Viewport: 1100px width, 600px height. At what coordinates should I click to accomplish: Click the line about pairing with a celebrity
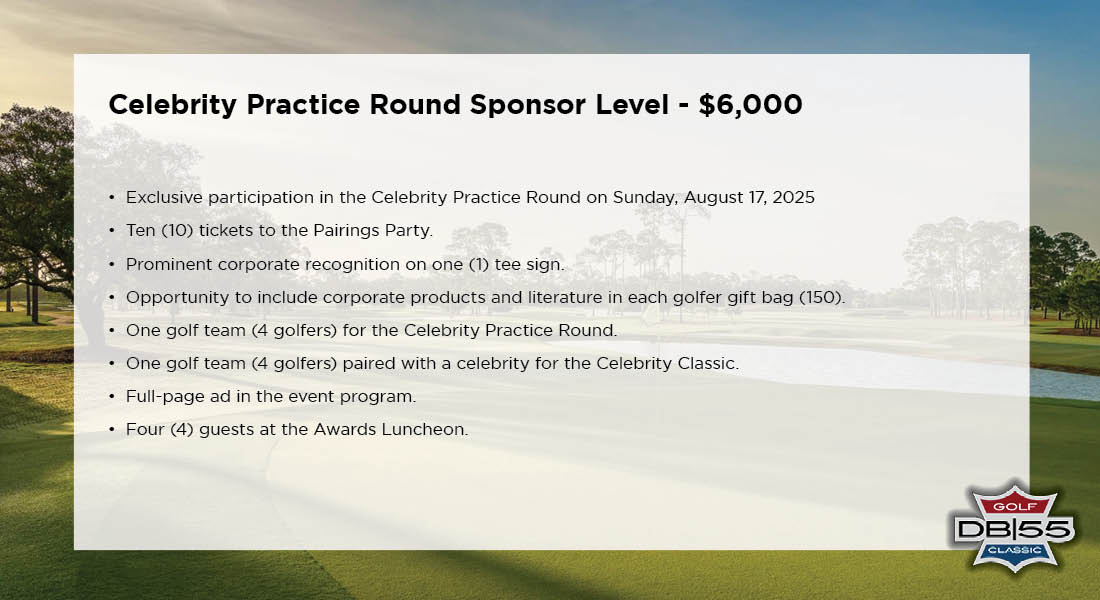432,364
